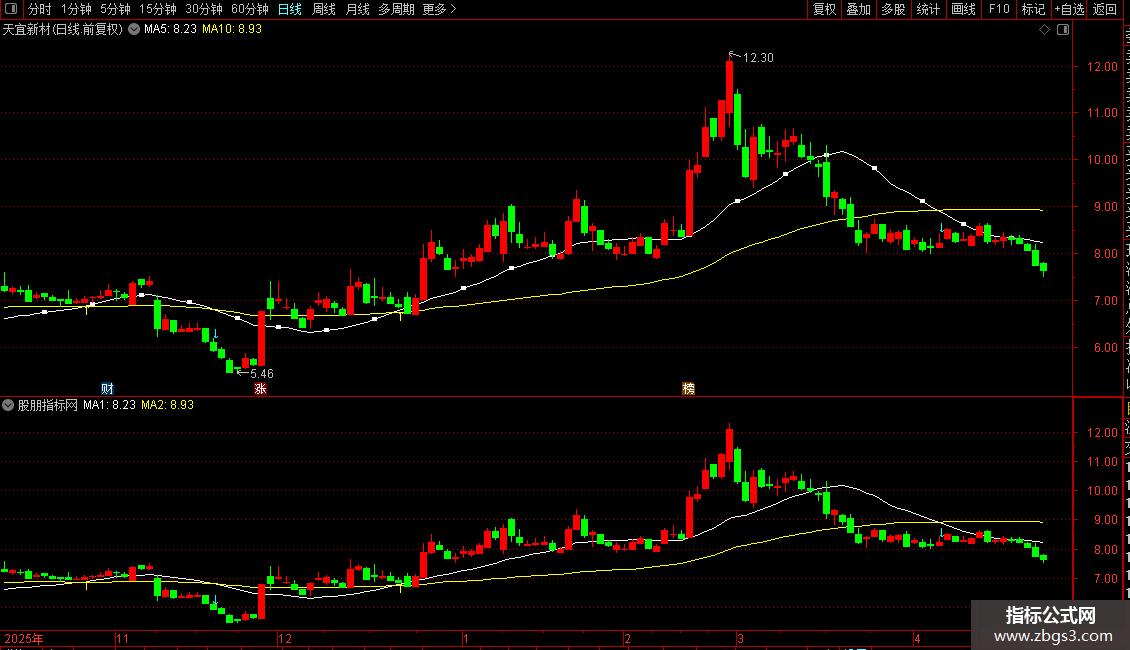Switch to 周线 weekly chart
The image size is (1130, 650).
pyautogui.click(x=324, y=9)
